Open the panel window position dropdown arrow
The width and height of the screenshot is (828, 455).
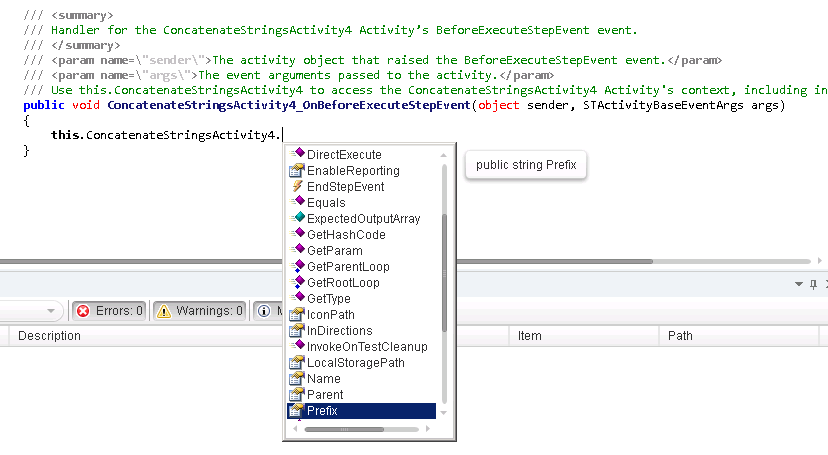pos(797,284)
